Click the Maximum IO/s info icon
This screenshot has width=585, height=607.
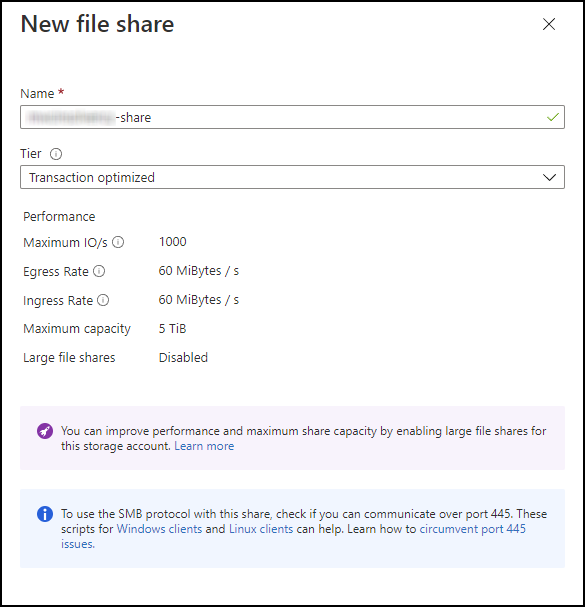coord(118,242)
